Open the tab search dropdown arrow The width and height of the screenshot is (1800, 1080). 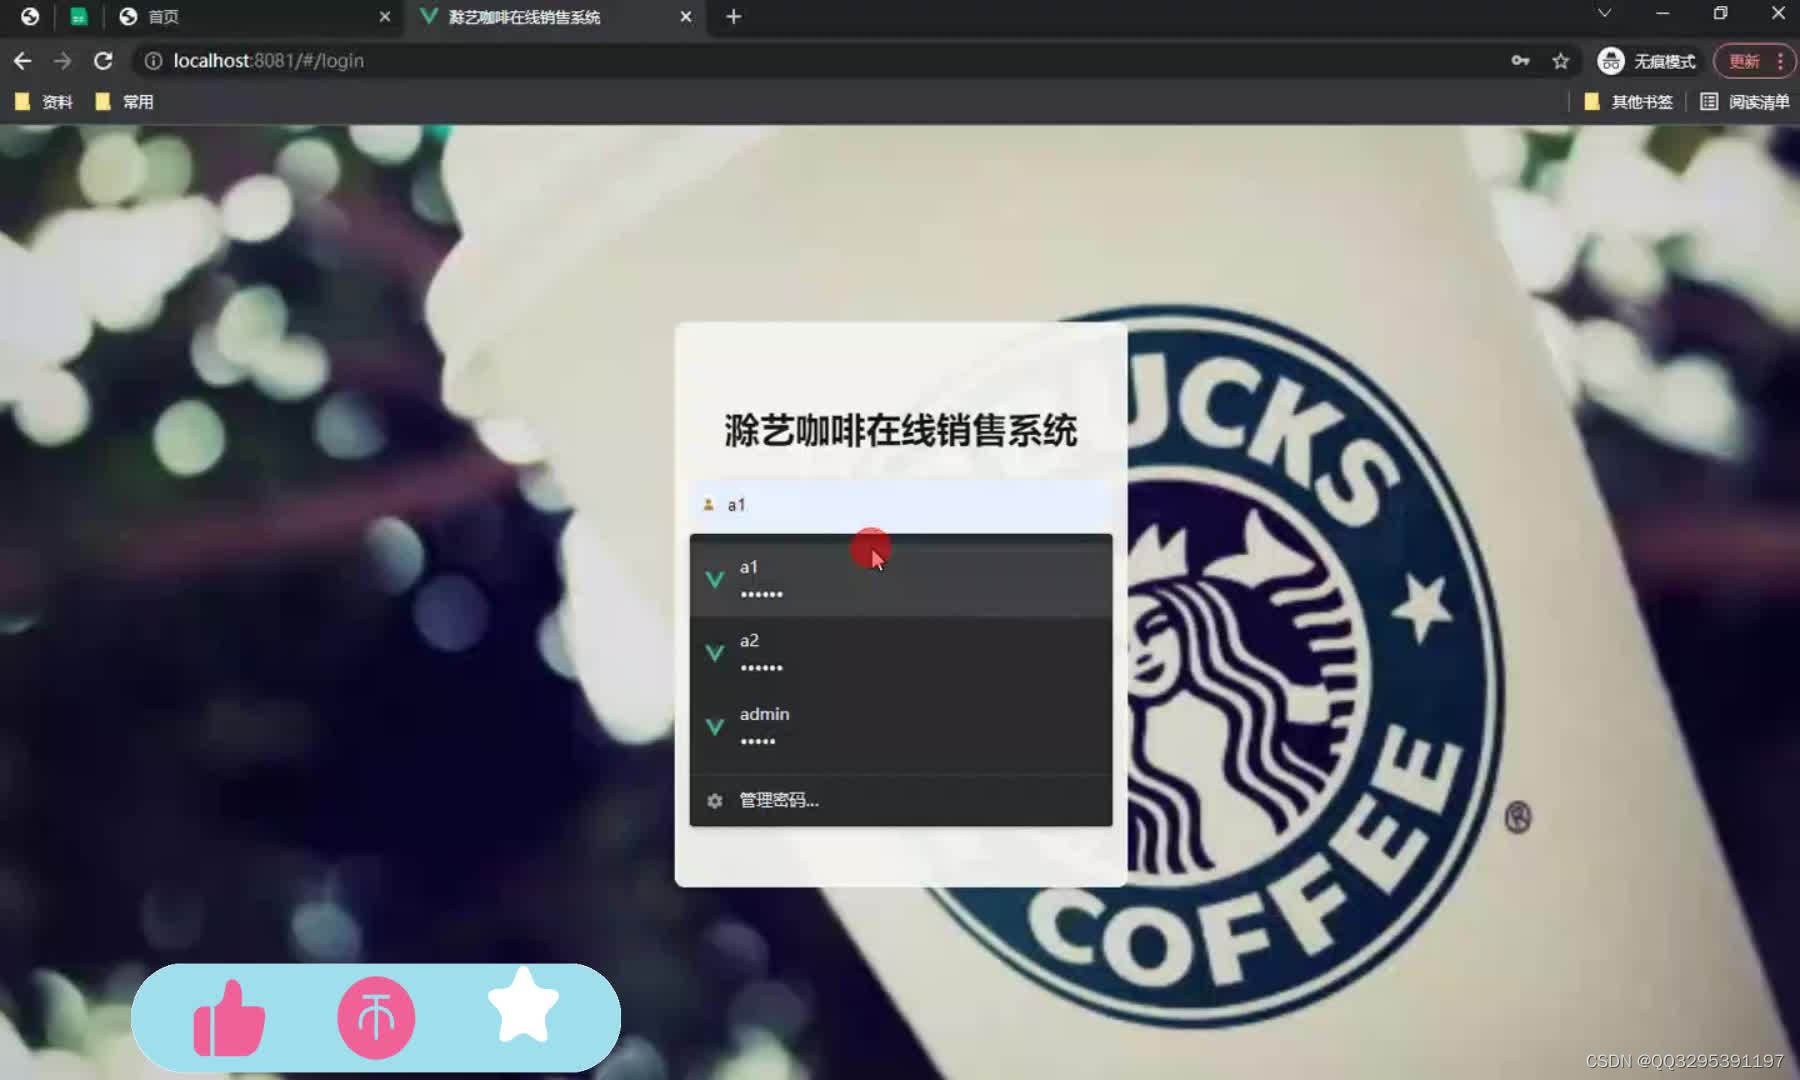click(x=1604, y=13)
